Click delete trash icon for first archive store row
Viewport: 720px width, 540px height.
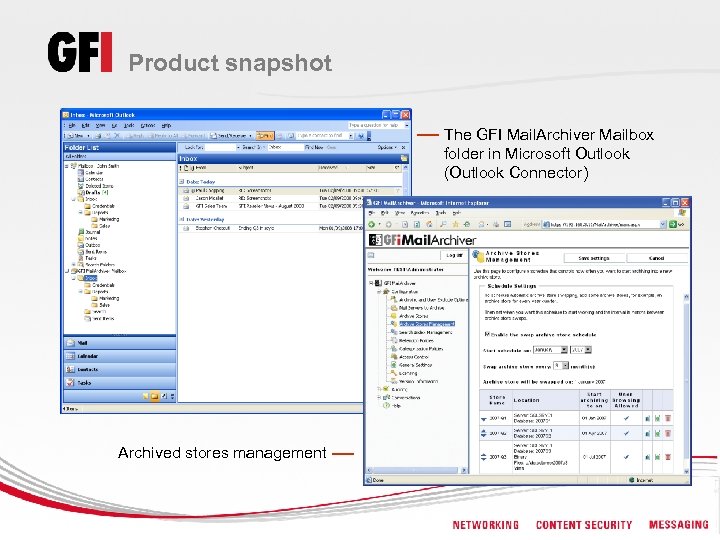coord(668,418)
